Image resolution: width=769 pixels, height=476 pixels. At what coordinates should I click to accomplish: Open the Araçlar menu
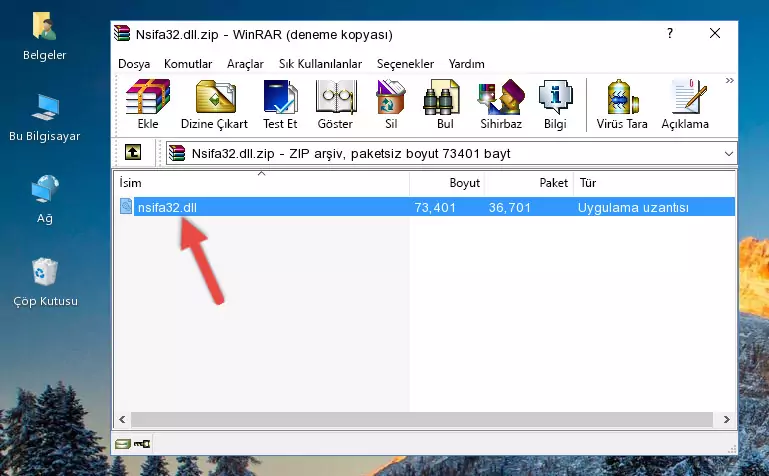coord(245,64)
